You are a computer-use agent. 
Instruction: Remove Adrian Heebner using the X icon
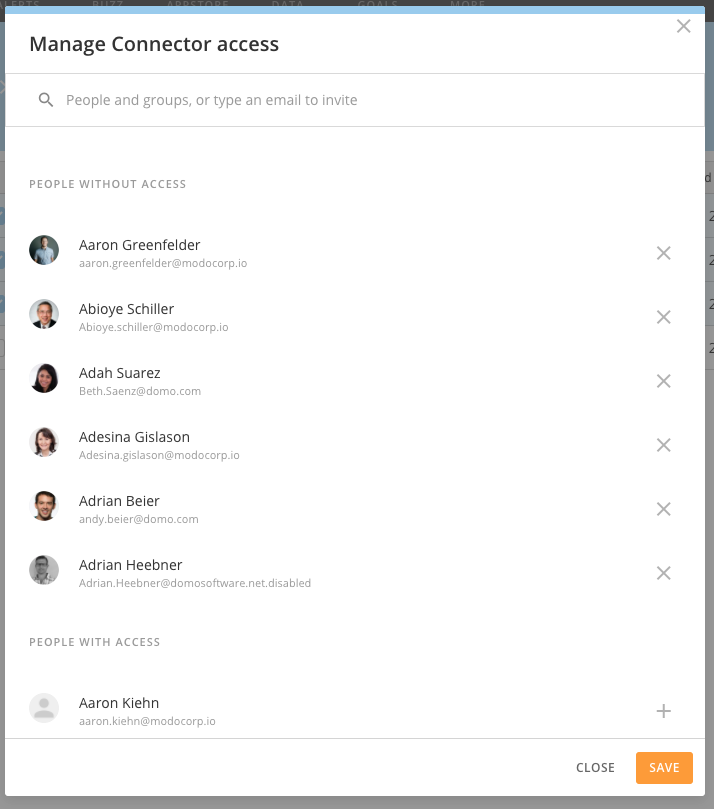click(x=663, y=573)
